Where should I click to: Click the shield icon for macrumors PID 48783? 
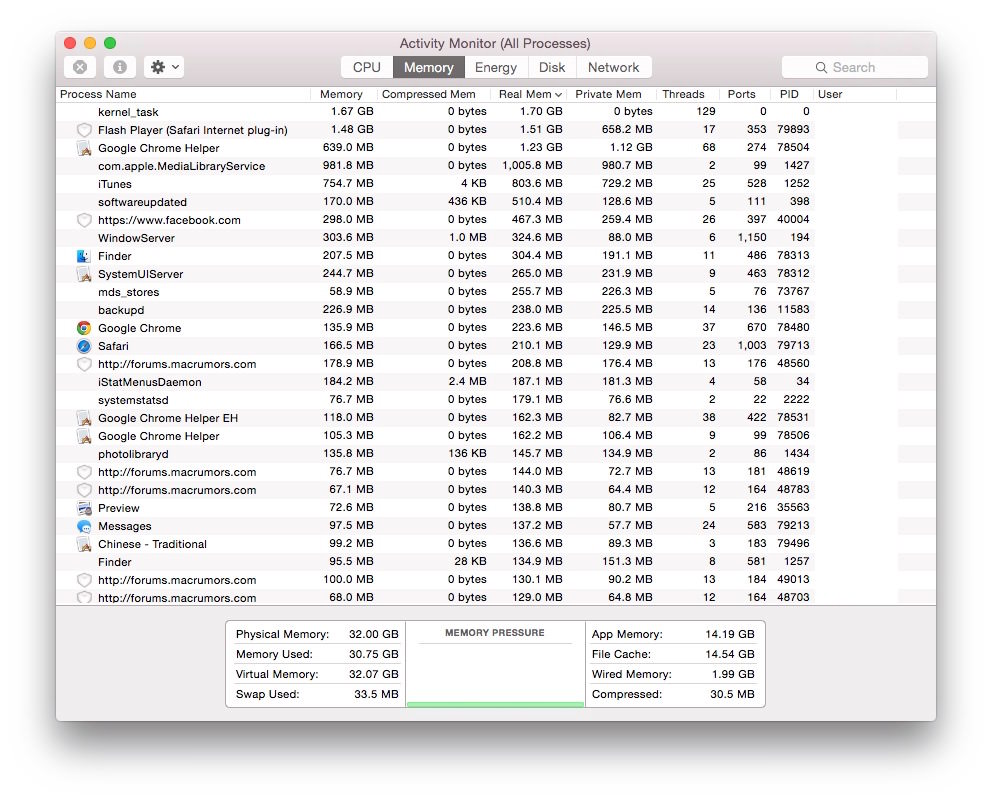(84, 490)
